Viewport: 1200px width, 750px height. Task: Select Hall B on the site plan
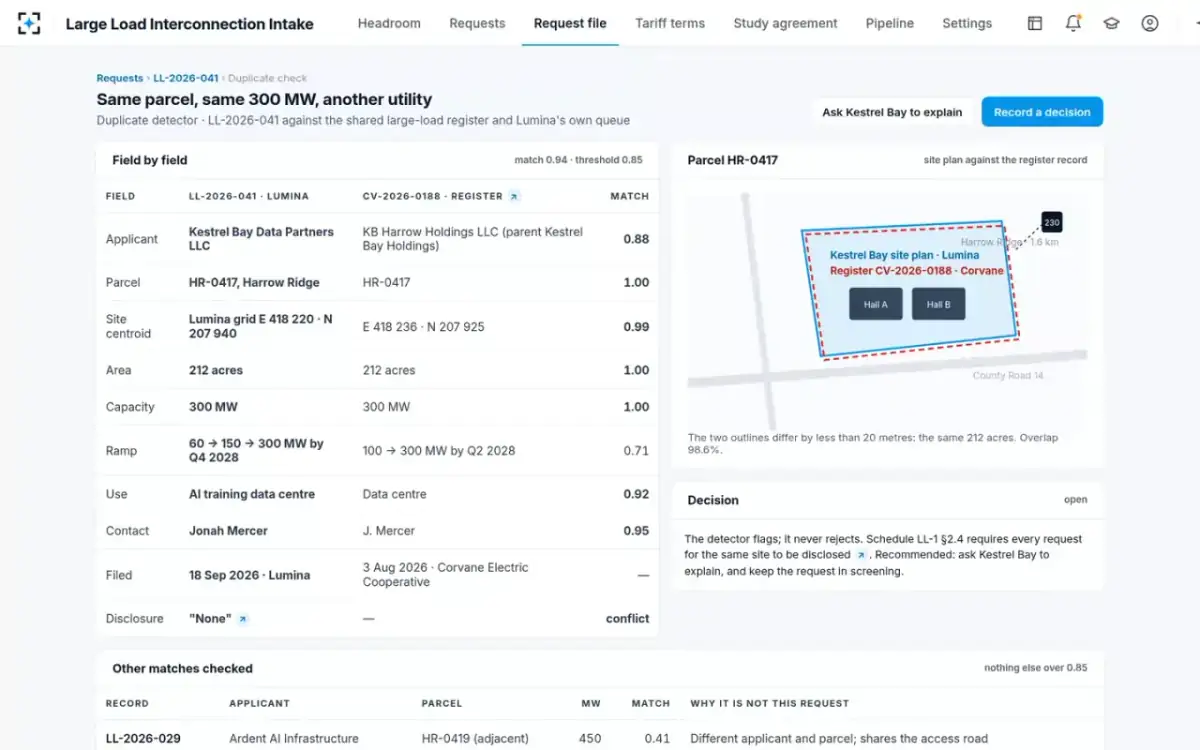point(938,304)
